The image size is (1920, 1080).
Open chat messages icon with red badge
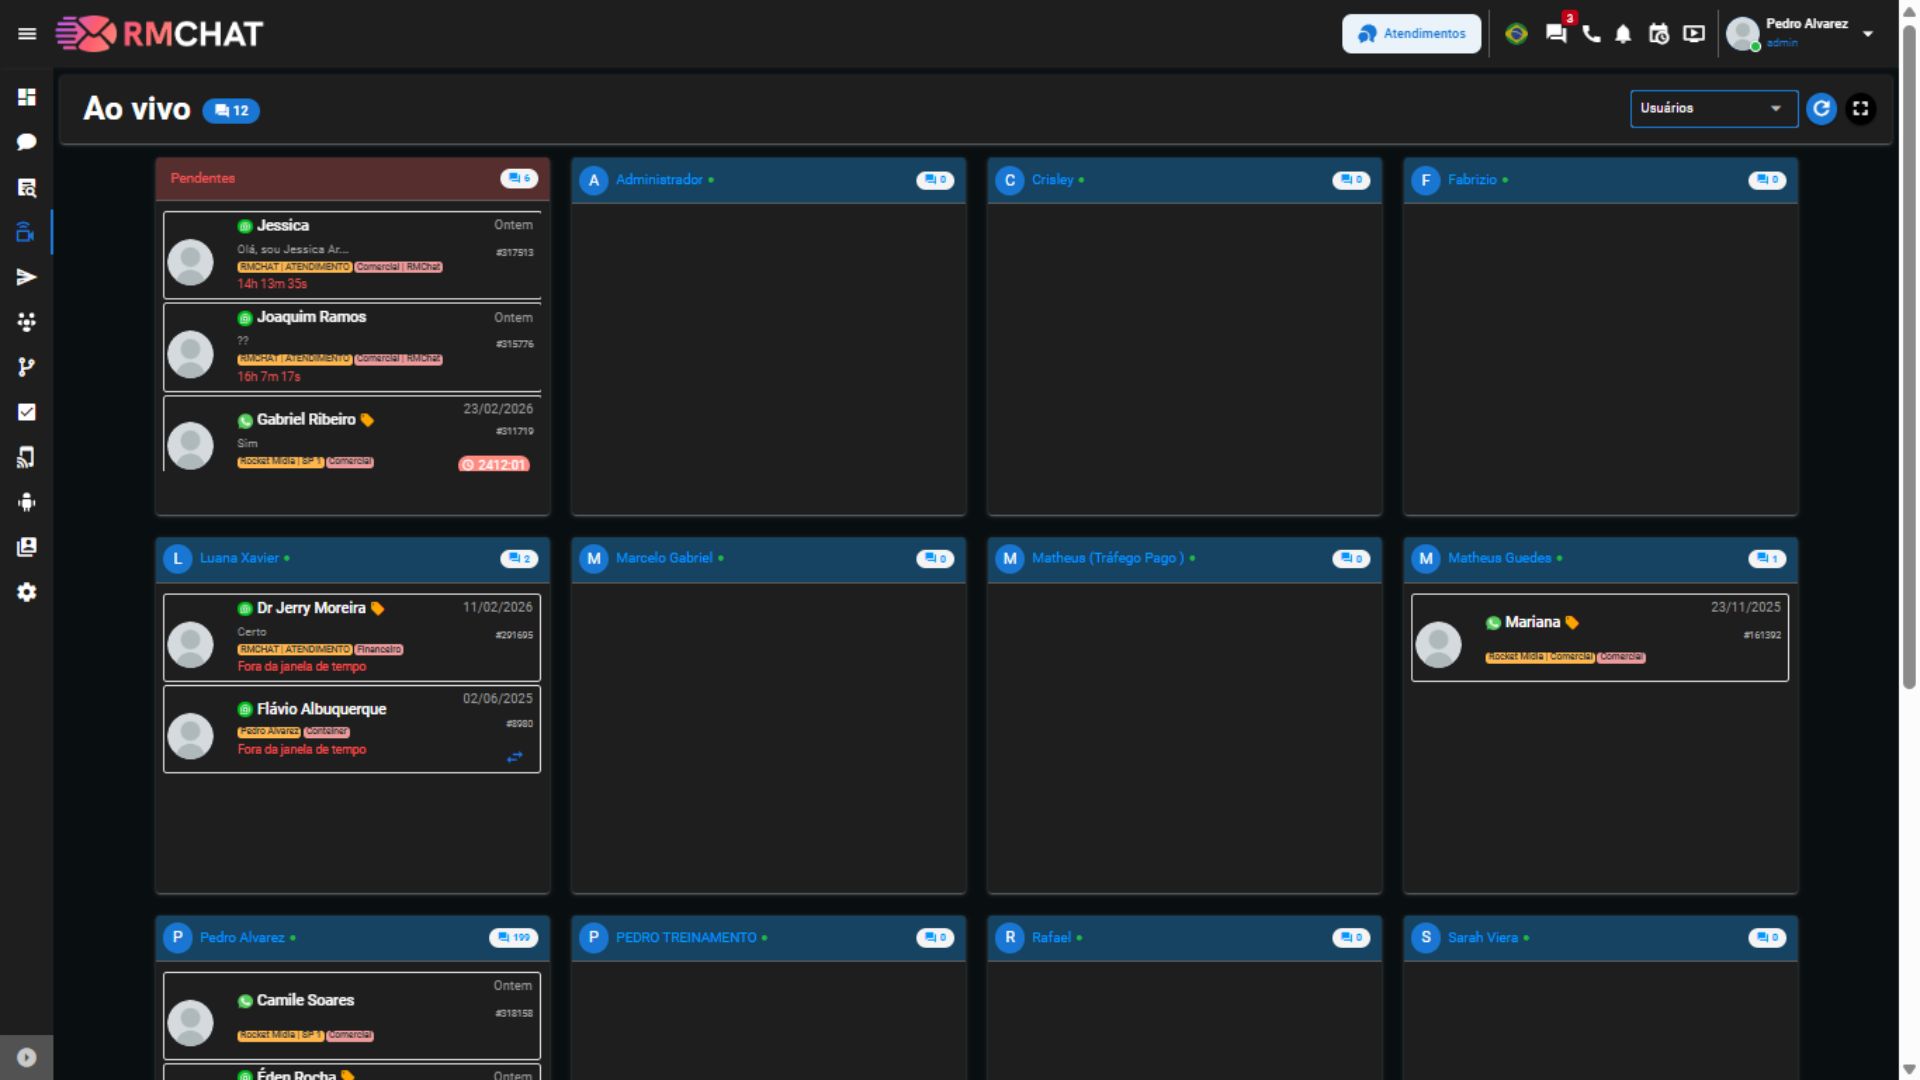(1556, 33)
